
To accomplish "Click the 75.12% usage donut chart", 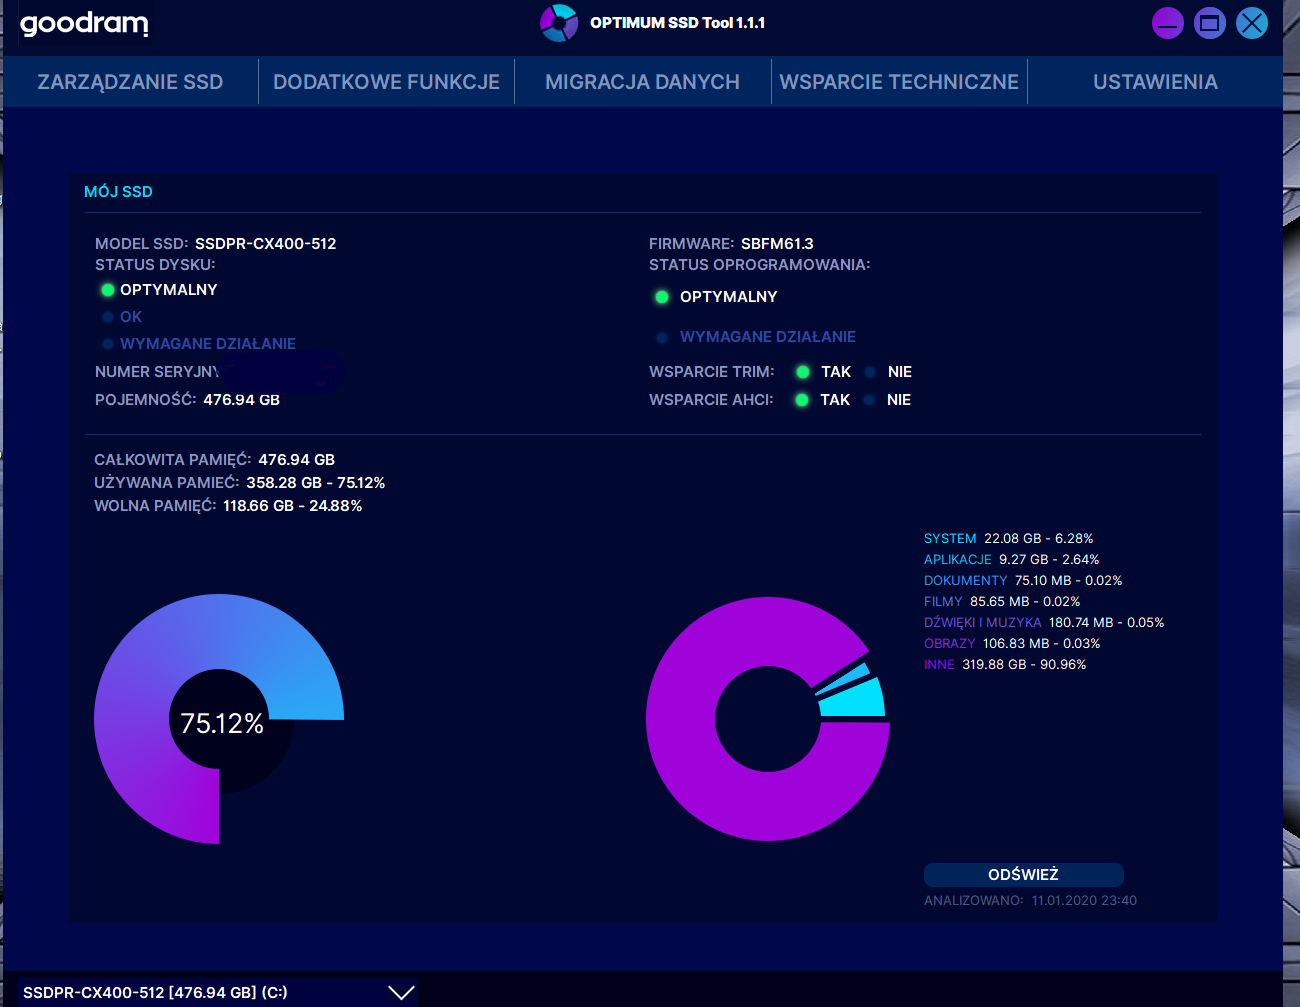I will pyautogui.click(x=219, y=719).
